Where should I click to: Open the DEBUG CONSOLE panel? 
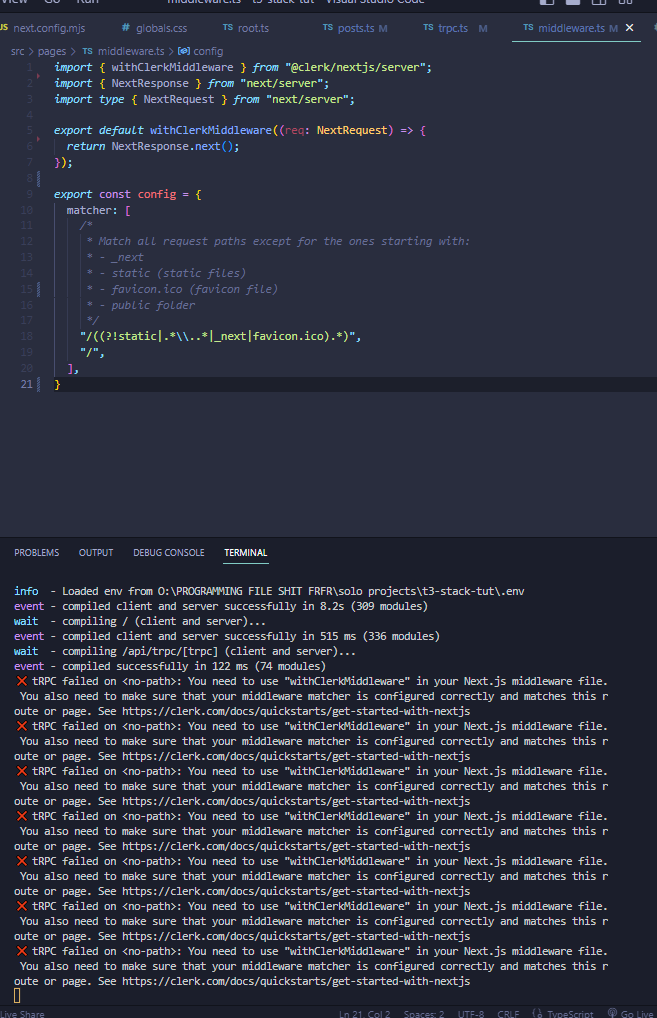pyautogui.click(x=169, y=552)
